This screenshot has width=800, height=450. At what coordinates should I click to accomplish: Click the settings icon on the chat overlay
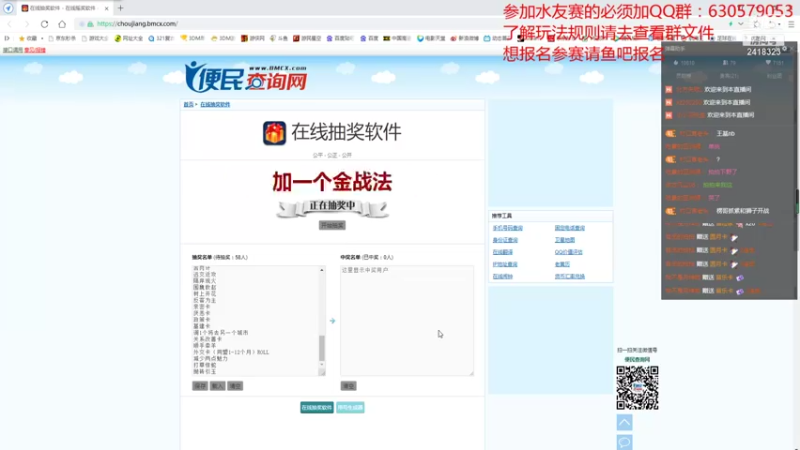(x=785, y=48)
